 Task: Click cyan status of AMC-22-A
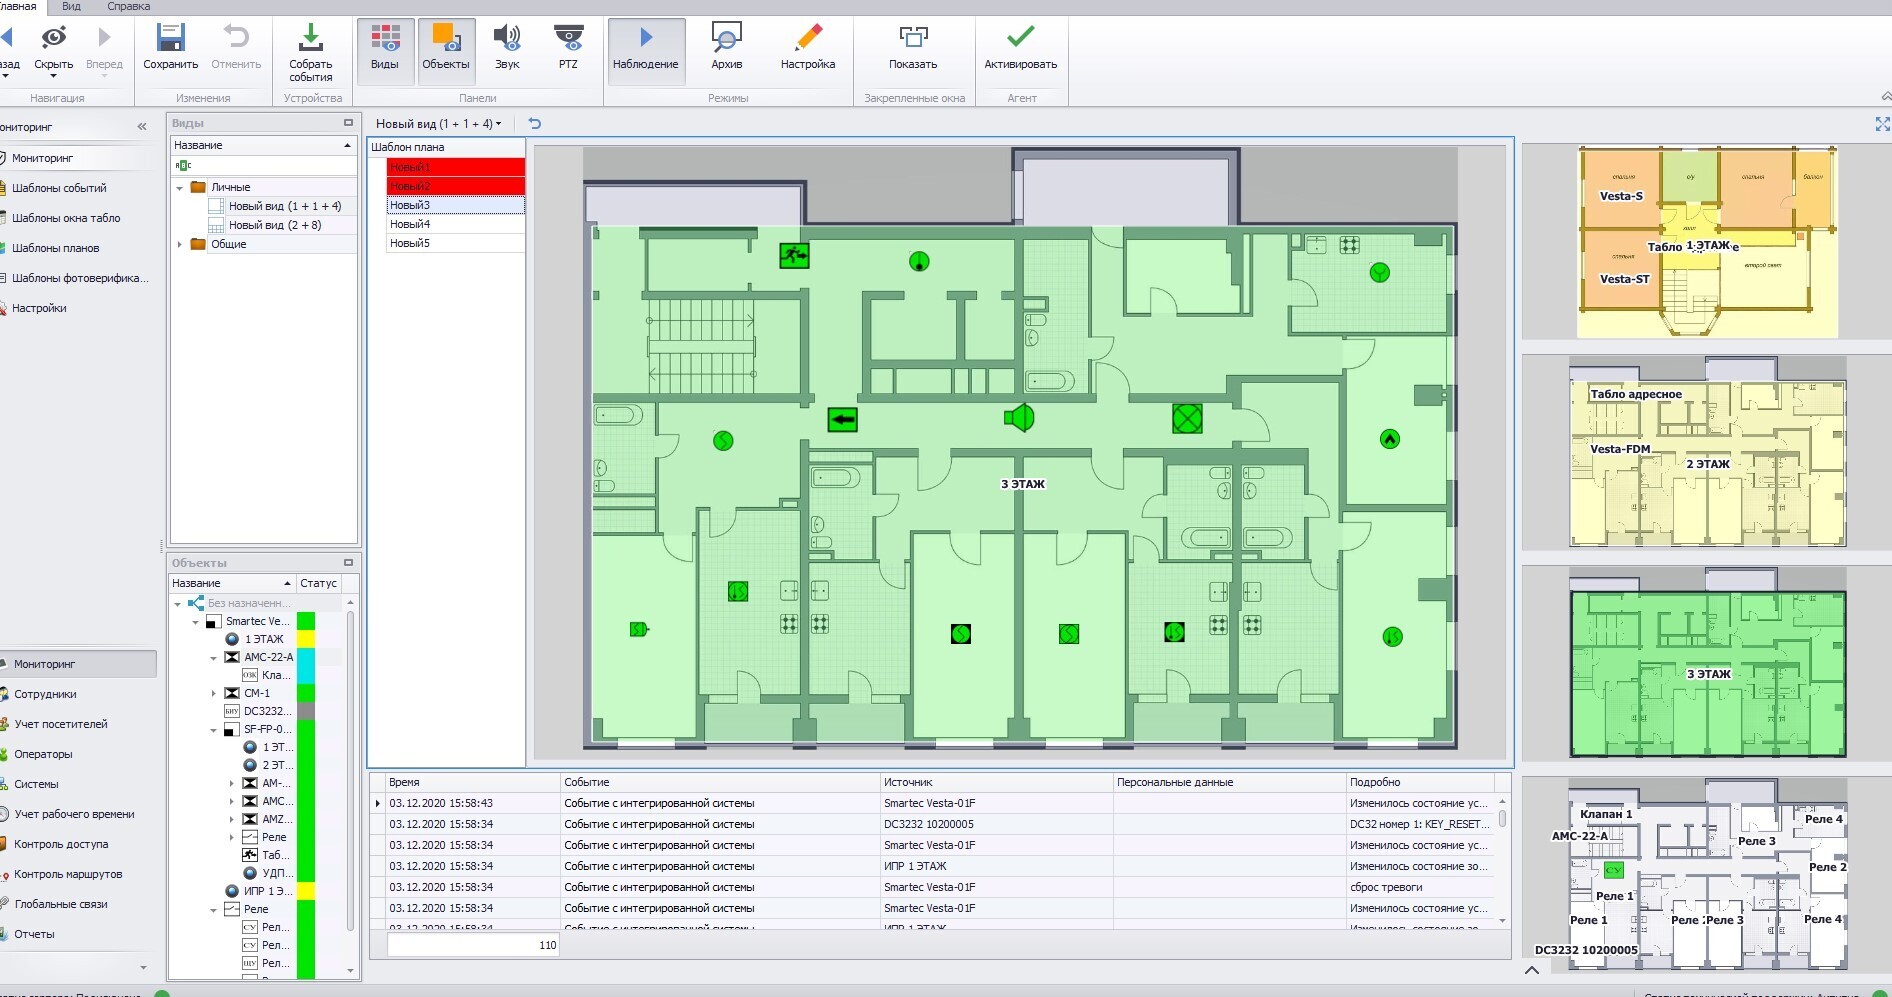(x=306, y=658)
